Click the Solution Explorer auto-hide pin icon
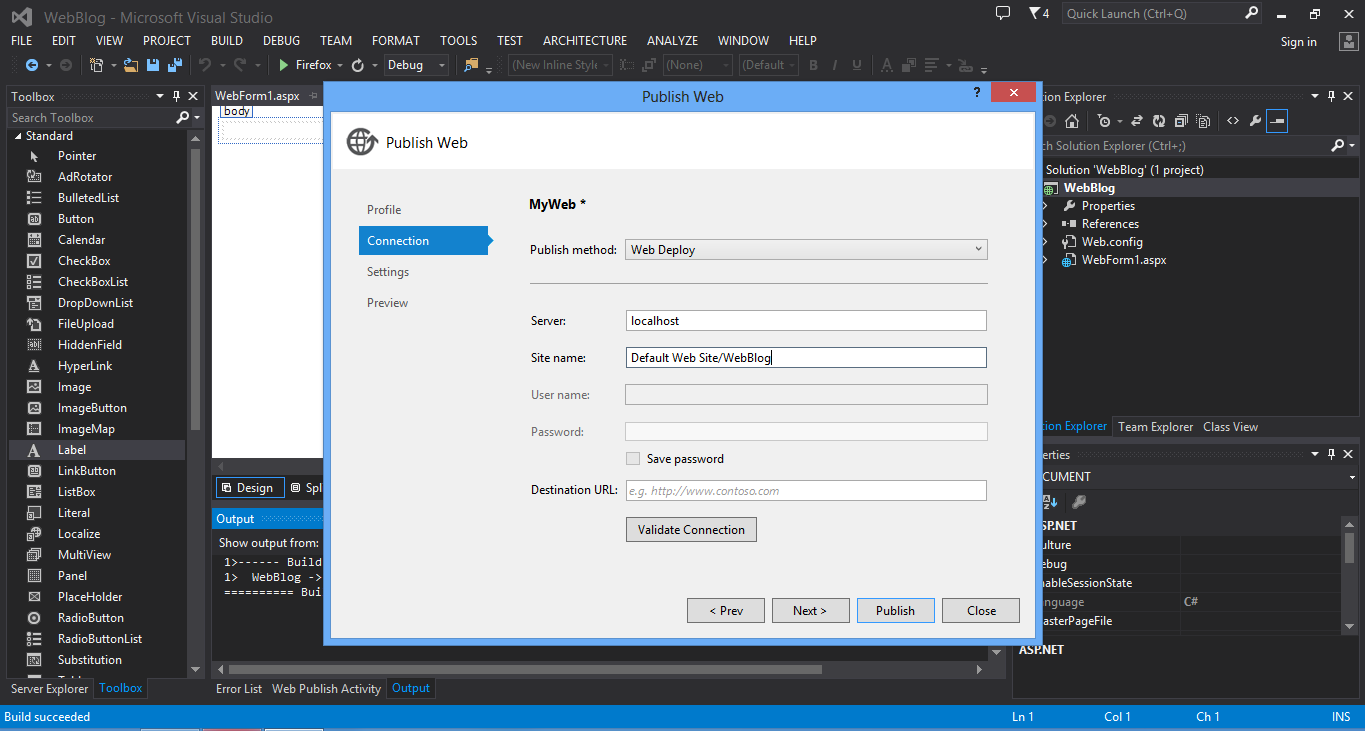This screenshot has width=1365, height=731. (x=1329, y=96)
